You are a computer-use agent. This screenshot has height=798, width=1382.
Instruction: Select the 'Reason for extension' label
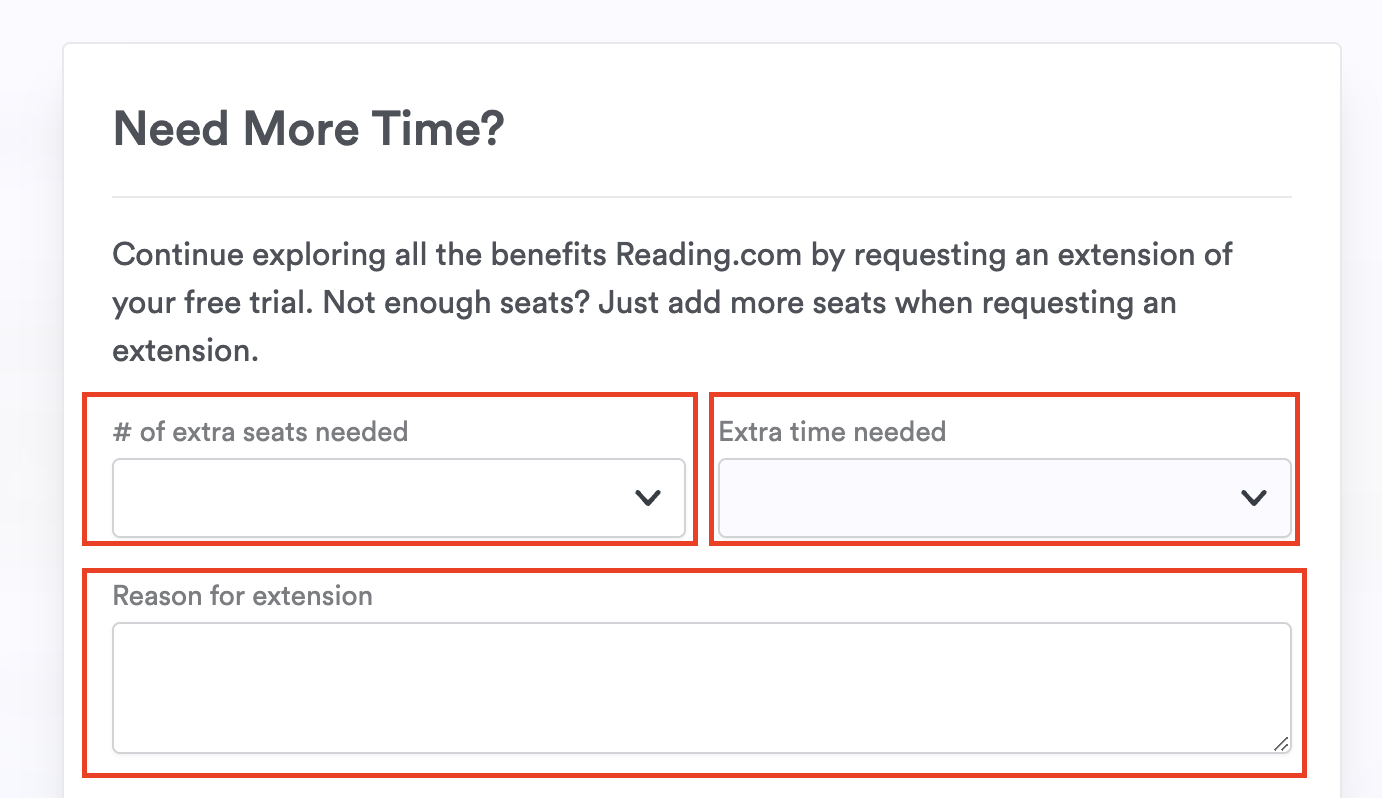[x=242, y=596]
